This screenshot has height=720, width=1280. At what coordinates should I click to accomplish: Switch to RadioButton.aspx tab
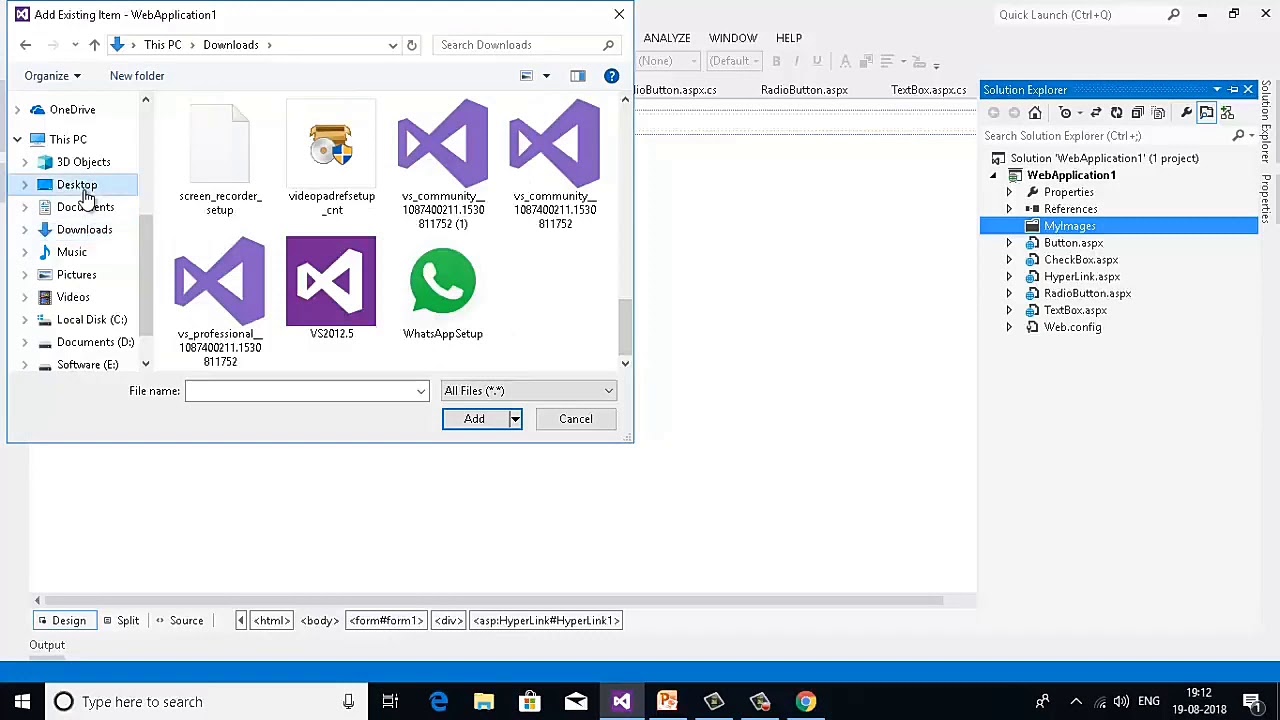804,90
